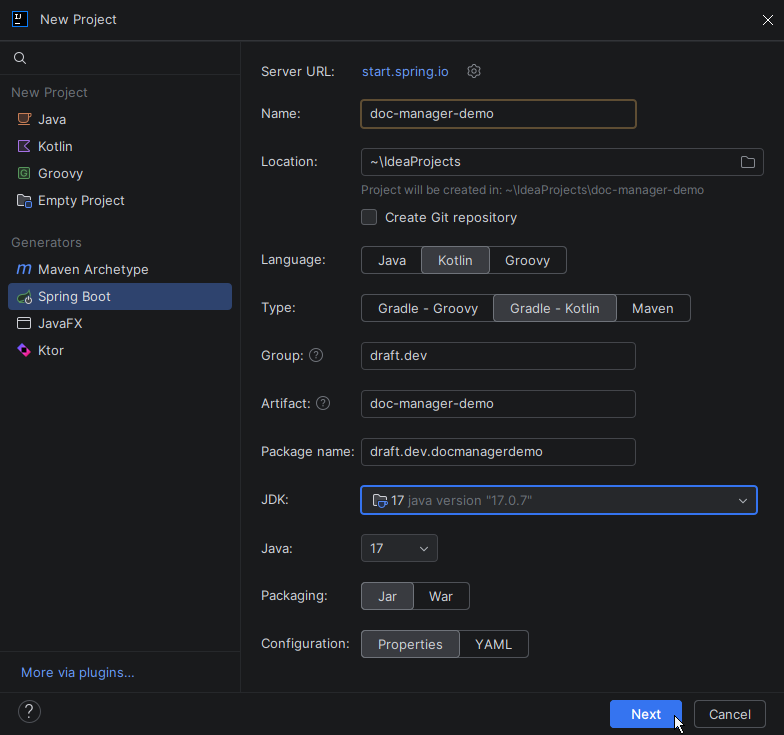Select the Groovy project type

[120, 174]
